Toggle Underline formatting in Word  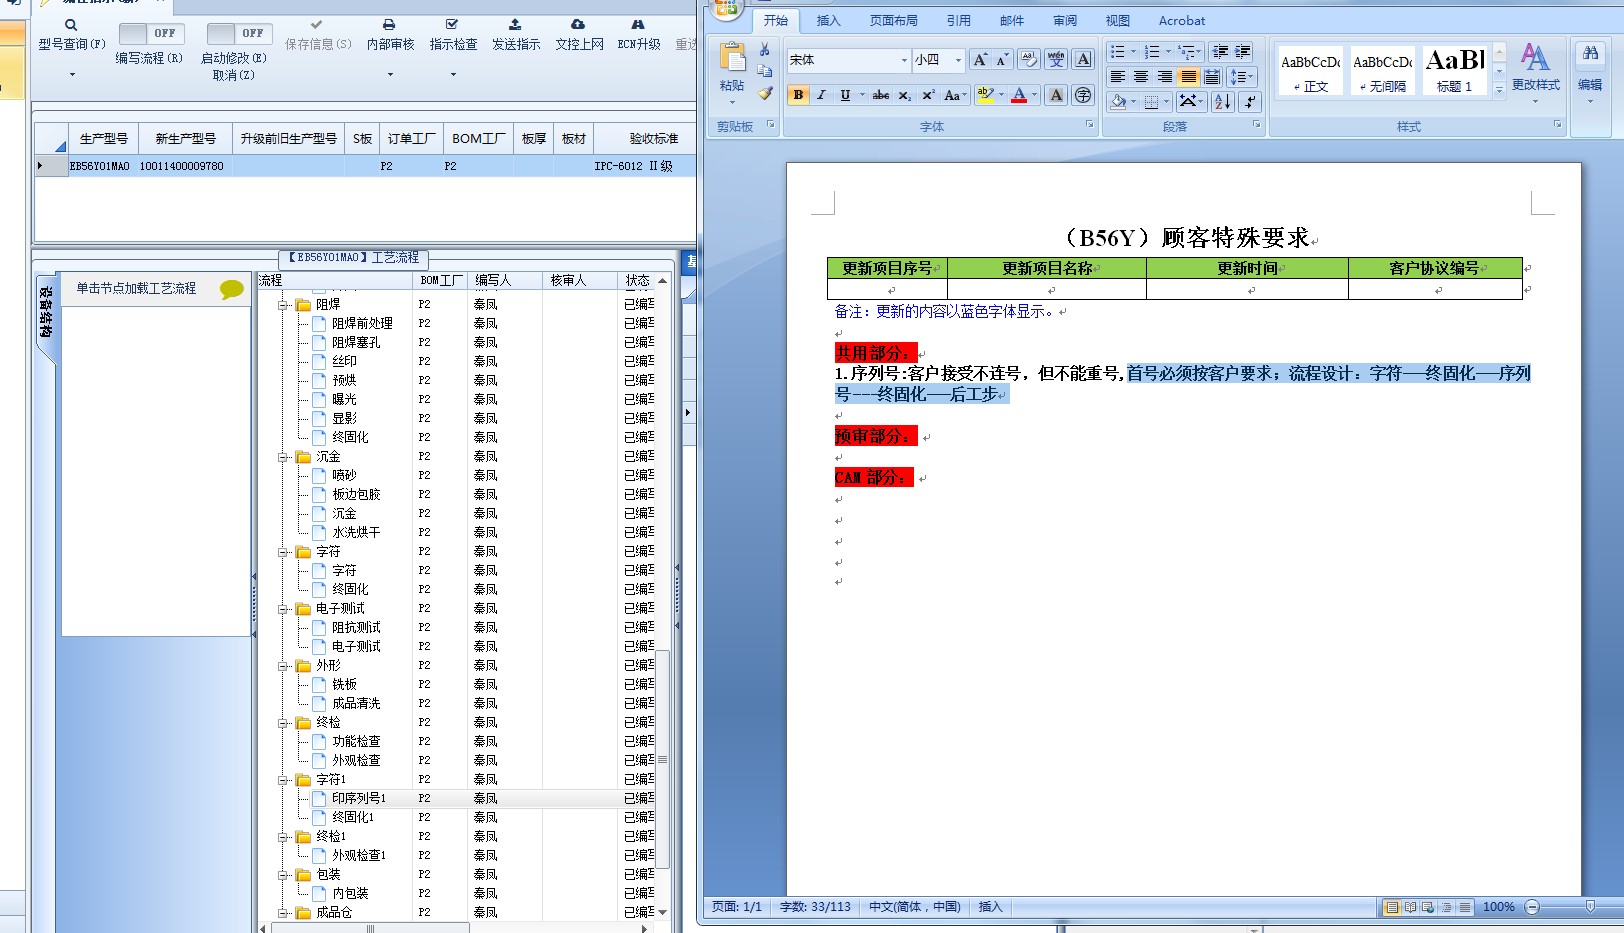[845, 95]
